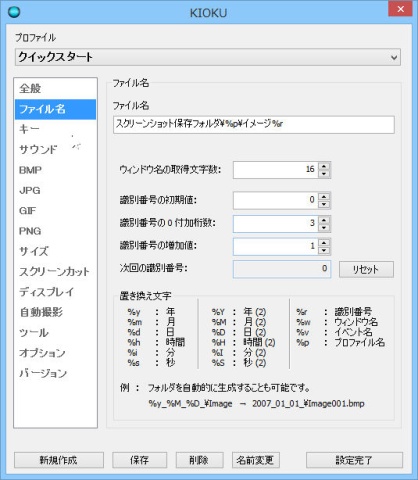Open the オプション settings page

pos(55,353)
